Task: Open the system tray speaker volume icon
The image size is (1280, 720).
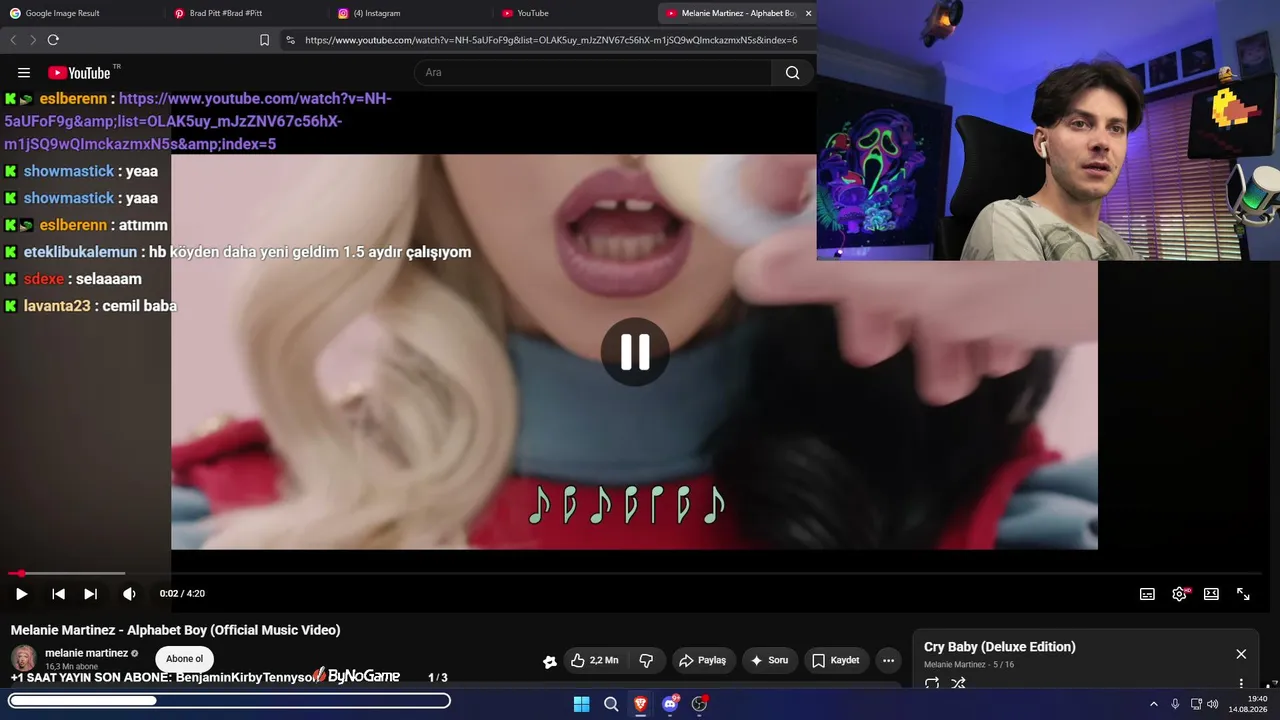Action: (x=1213, y=704)
